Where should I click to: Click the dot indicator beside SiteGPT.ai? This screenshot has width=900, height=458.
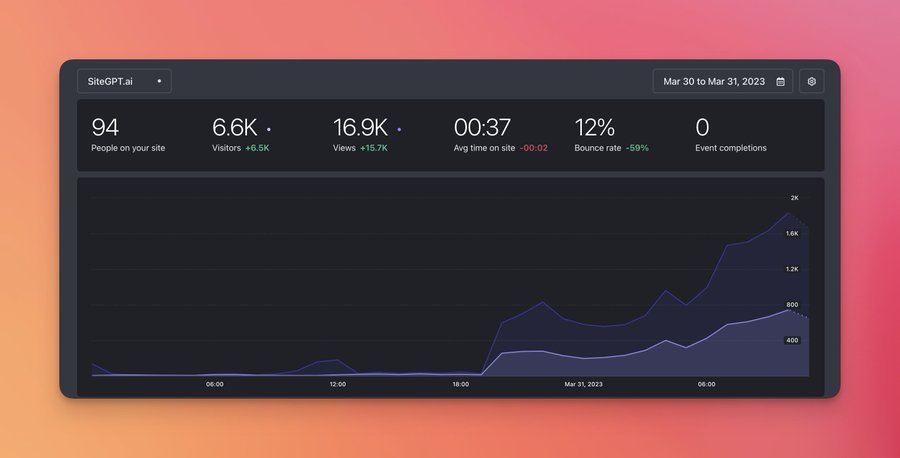pyautogui.click(x=159, y=81)
